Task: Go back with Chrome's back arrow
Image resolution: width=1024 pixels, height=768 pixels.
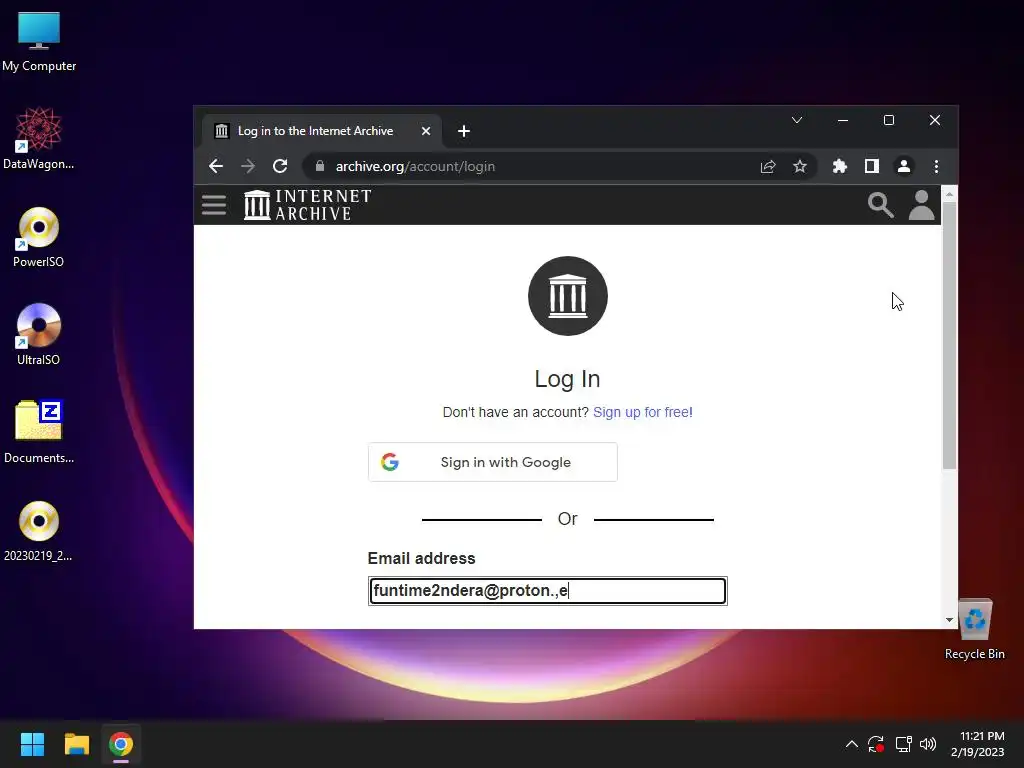Action: pyautogui.click(x=216, y=167)
